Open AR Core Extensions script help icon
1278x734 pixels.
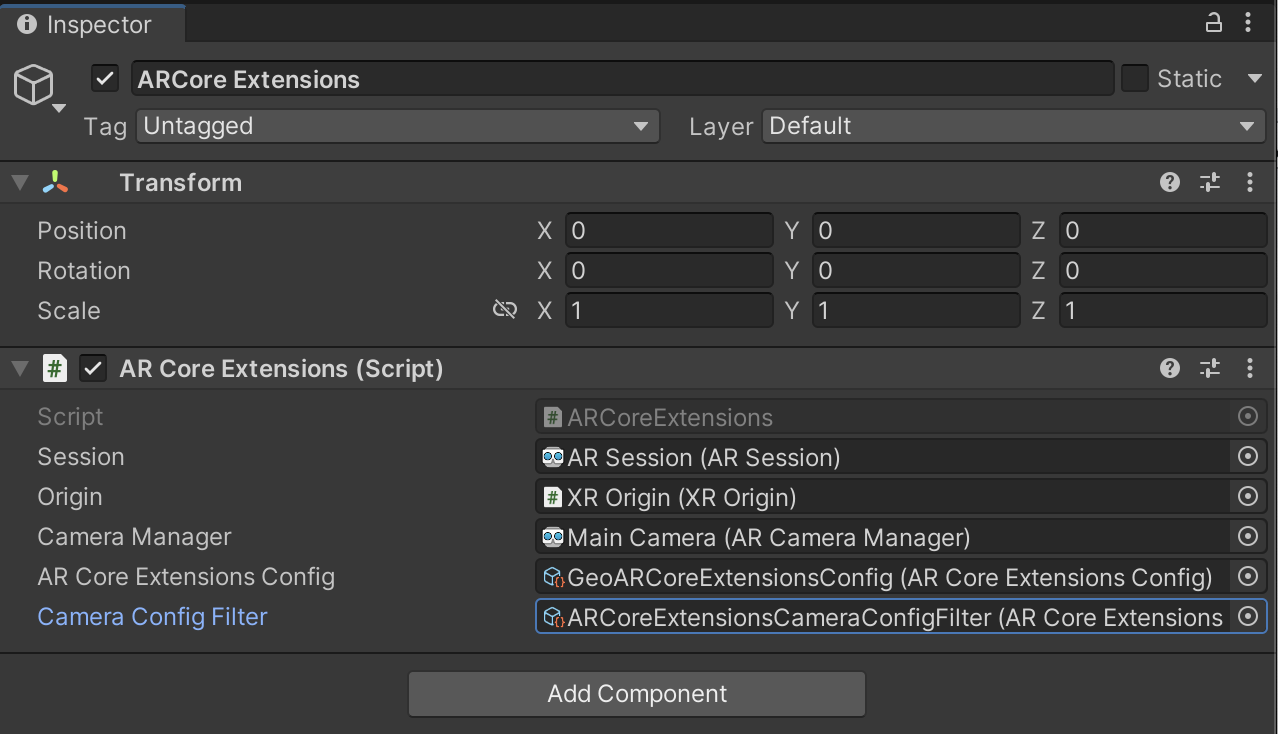[x=1170, y=368]
